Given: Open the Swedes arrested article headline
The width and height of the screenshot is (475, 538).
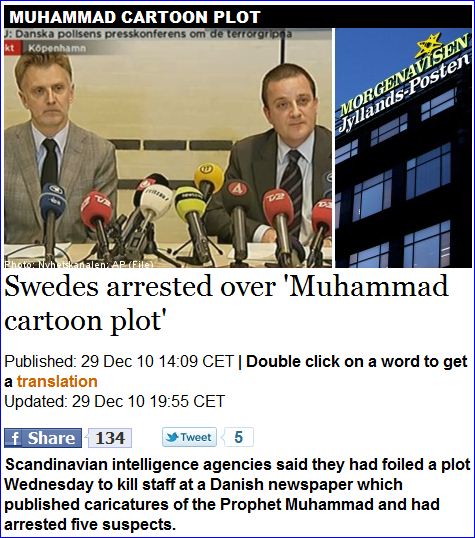Looking at the screenshot, I should pyautogui.click(x=227, y=304).
